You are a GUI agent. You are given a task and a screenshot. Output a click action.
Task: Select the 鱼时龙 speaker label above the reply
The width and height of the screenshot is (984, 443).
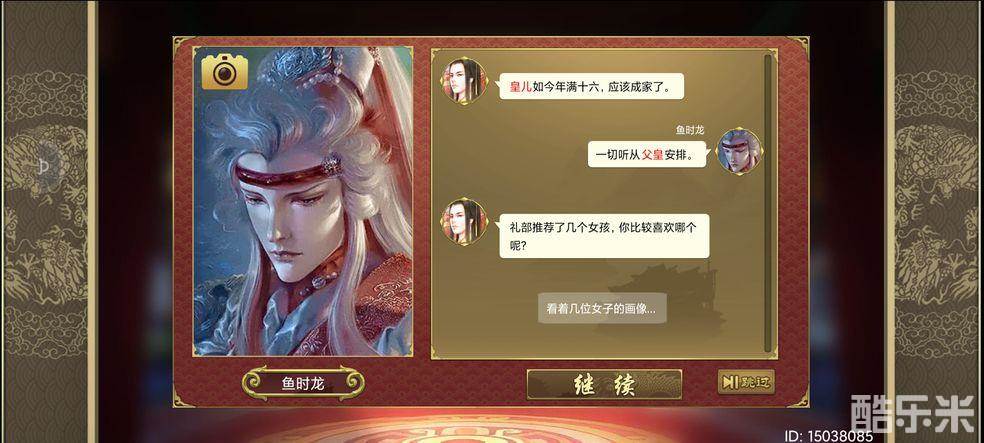pos(689,131)
